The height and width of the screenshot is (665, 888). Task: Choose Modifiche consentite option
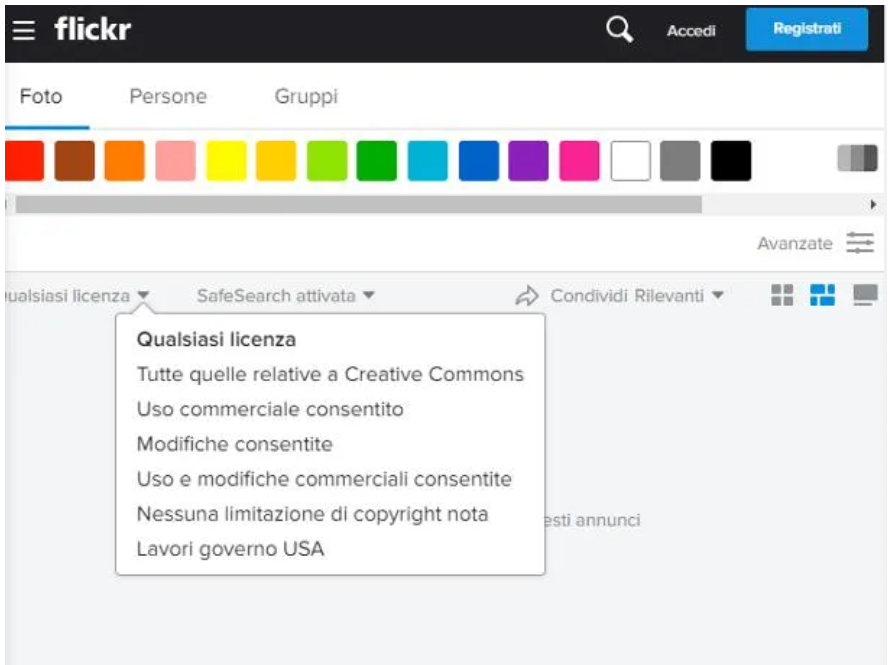point(234,444)
